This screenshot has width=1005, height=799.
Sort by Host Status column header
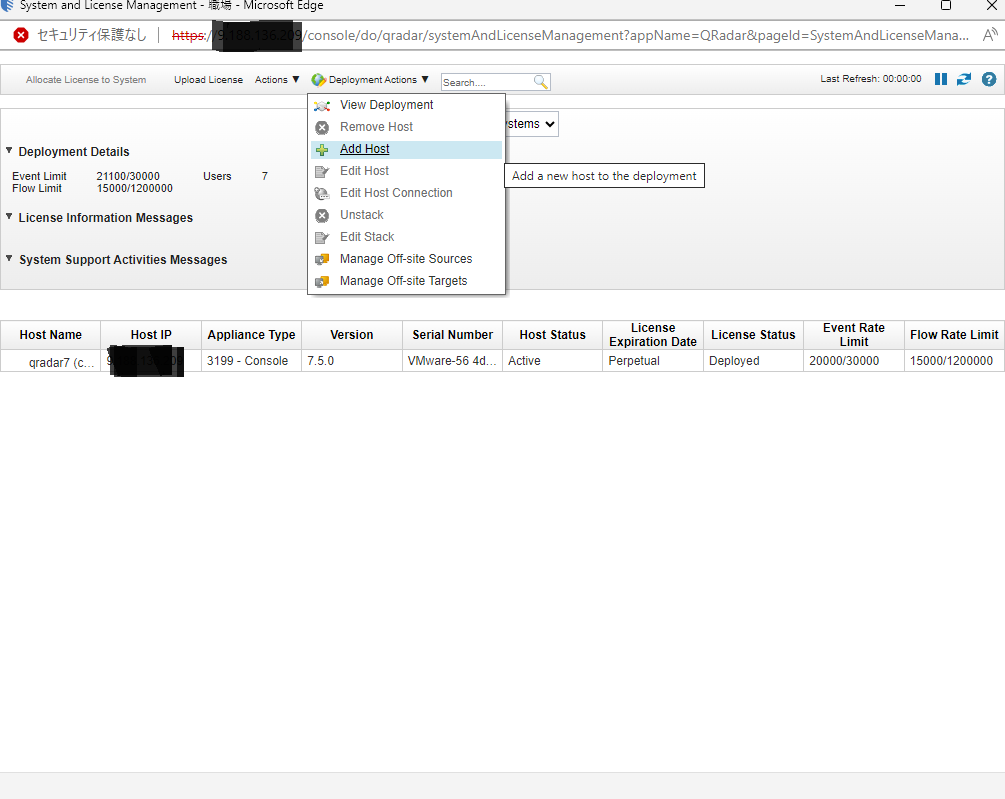[x=552, y=335]
